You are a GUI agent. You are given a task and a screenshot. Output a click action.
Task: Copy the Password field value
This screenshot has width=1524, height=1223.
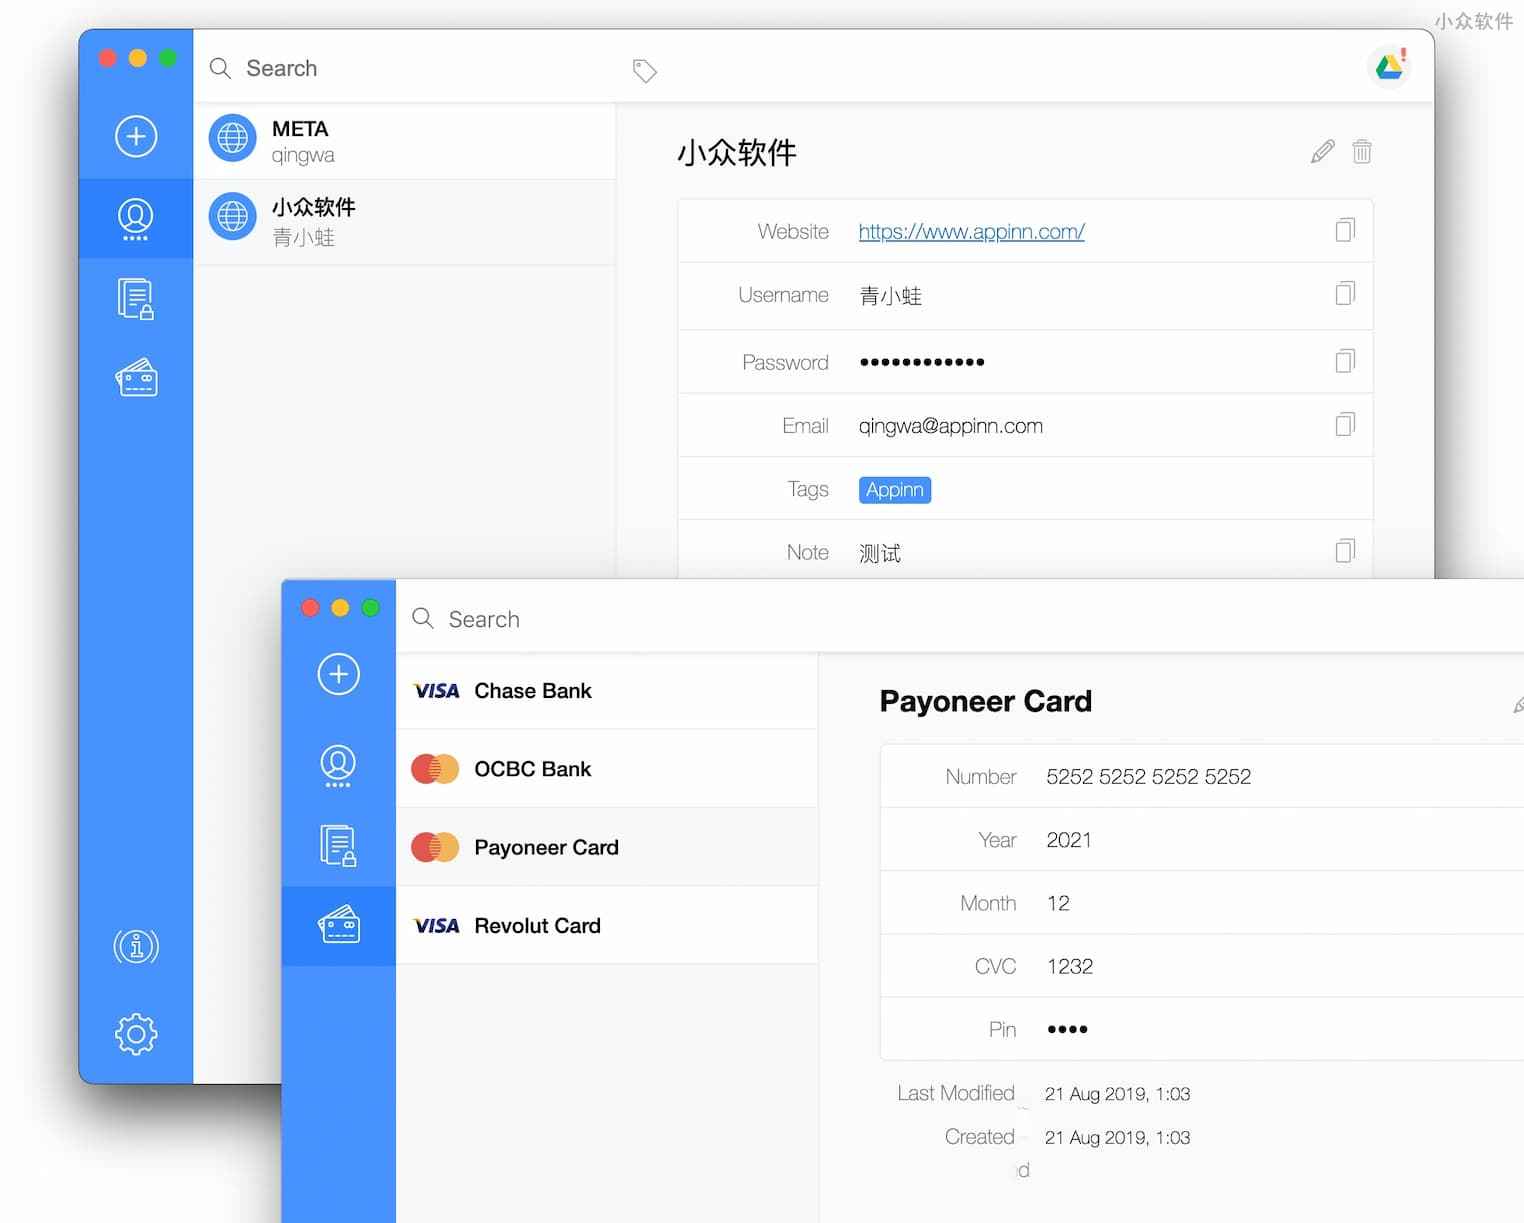(1345, 361)
